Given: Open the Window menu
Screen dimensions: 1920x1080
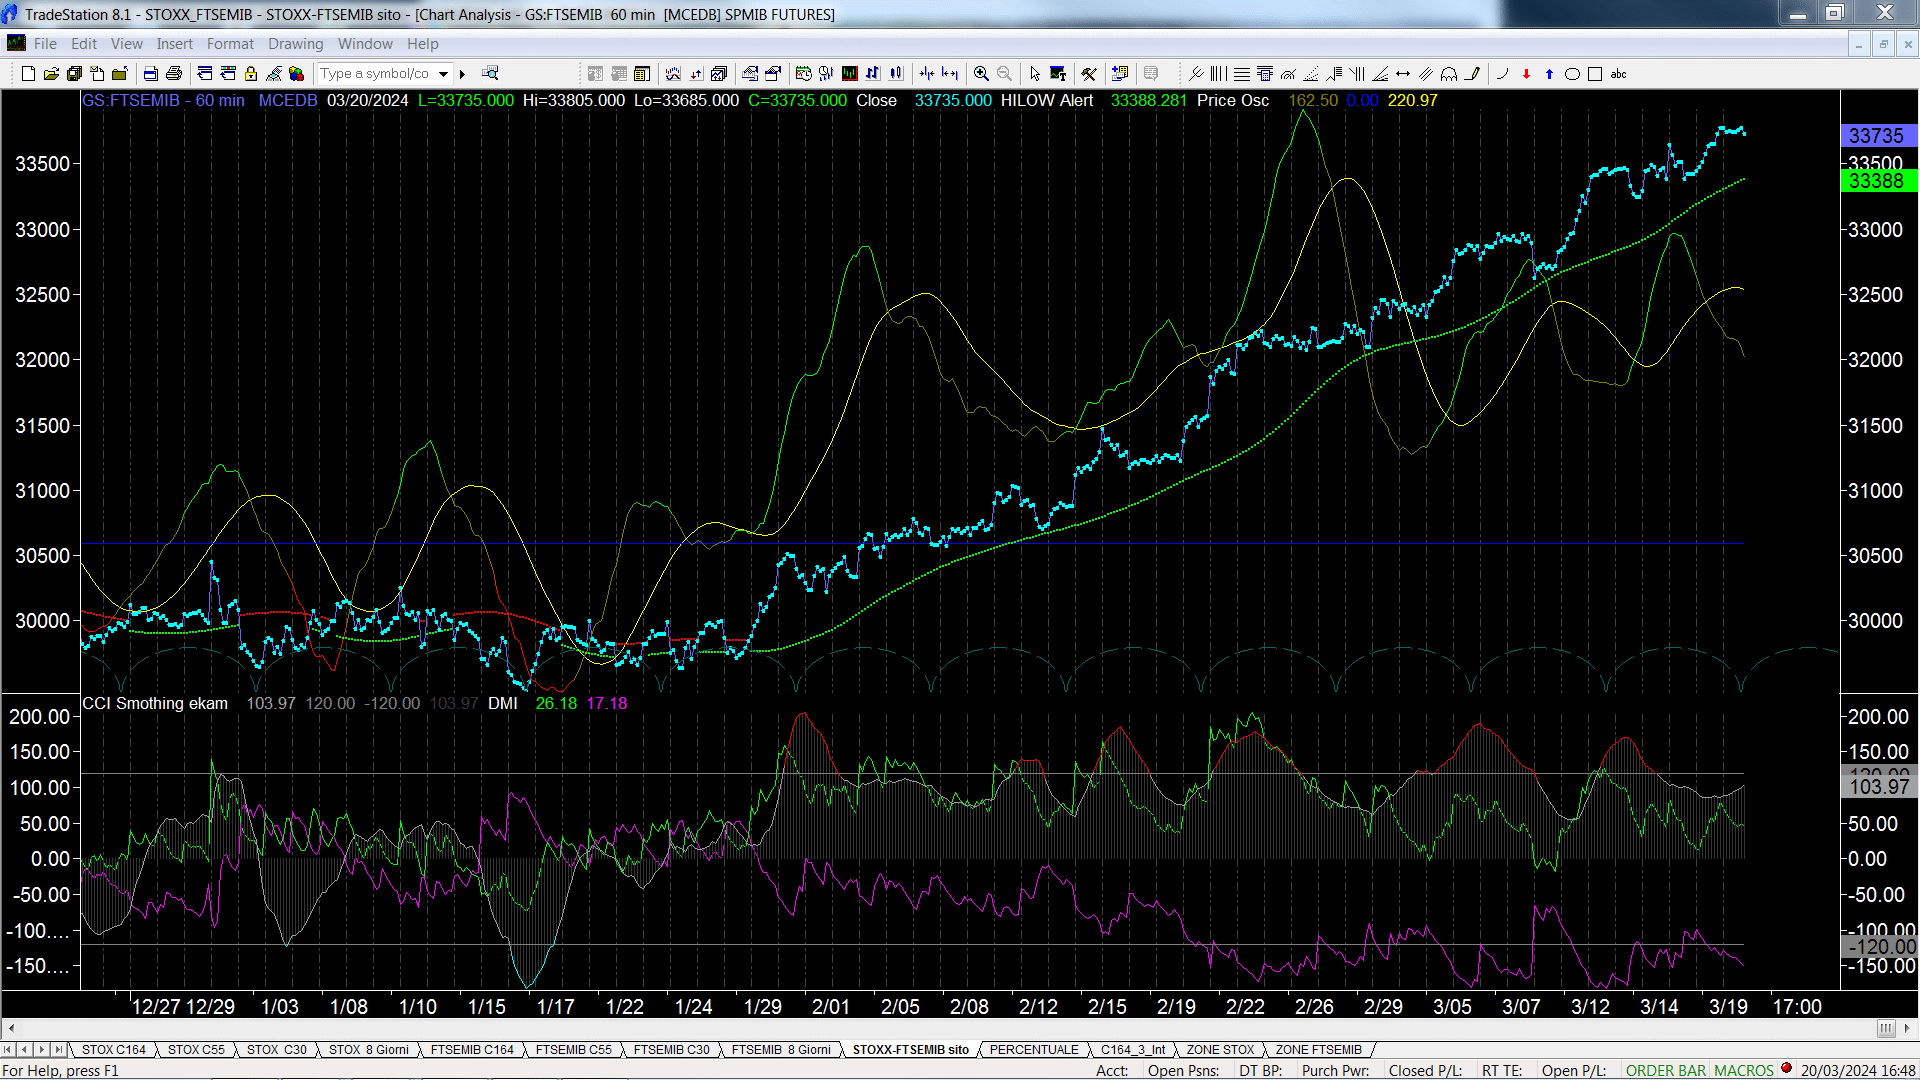Looking at the screenshot, I should click(365, 44).
